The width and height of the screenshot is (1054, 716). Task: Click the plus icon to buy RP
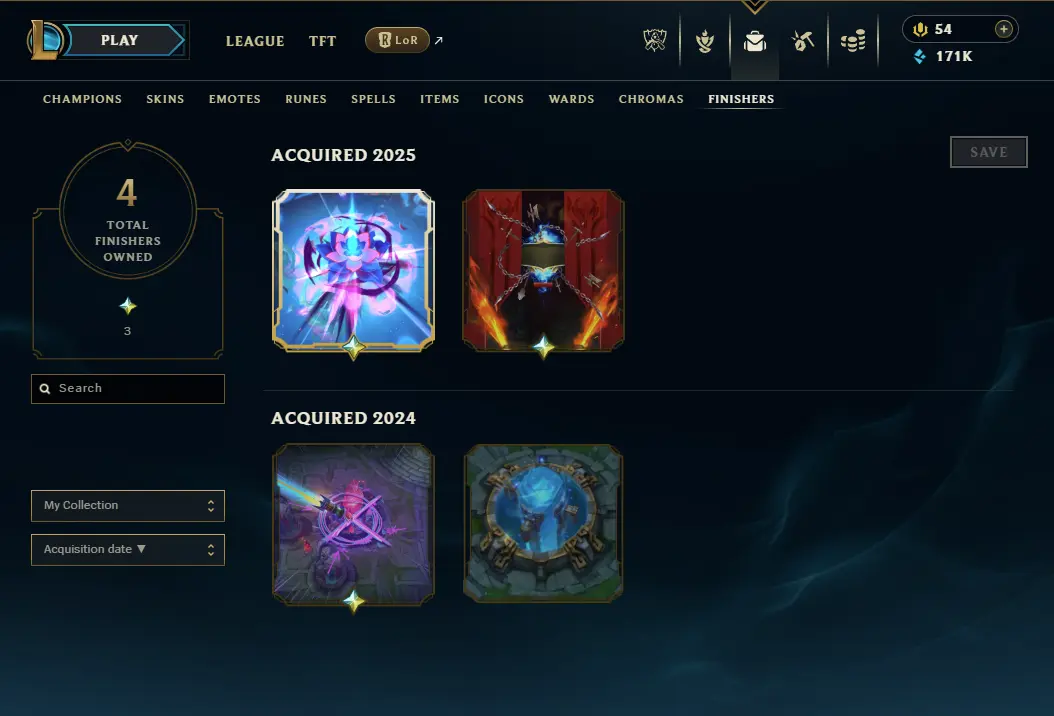(x=1004, y=29)
